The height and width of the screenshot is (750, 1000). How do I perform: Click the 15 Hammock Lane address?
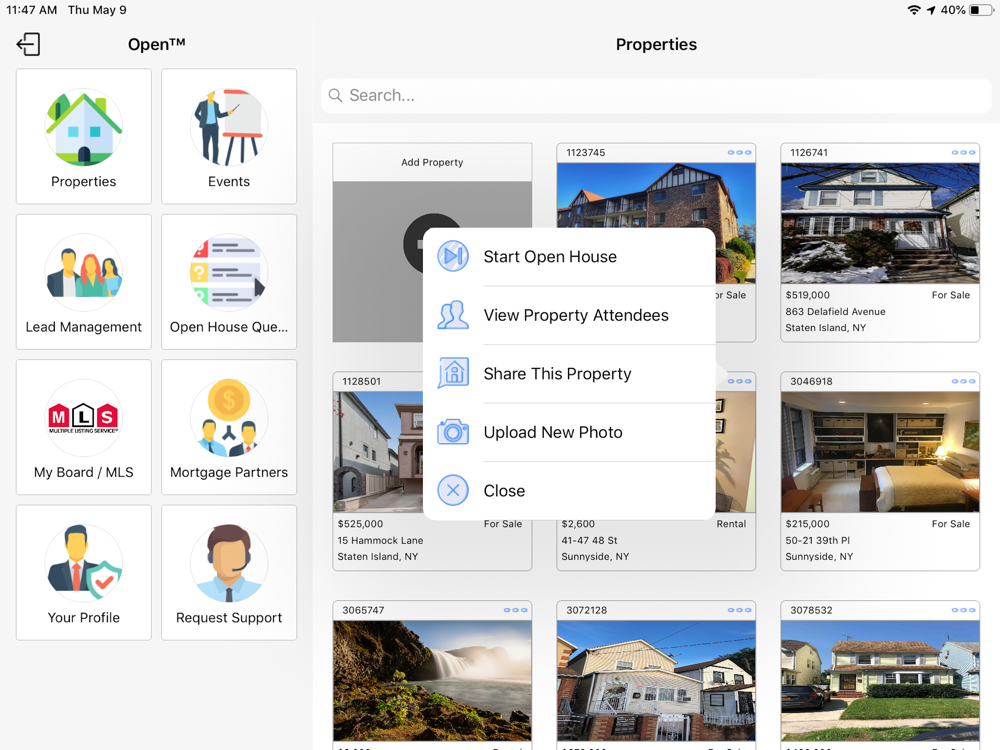pos(380,541)
